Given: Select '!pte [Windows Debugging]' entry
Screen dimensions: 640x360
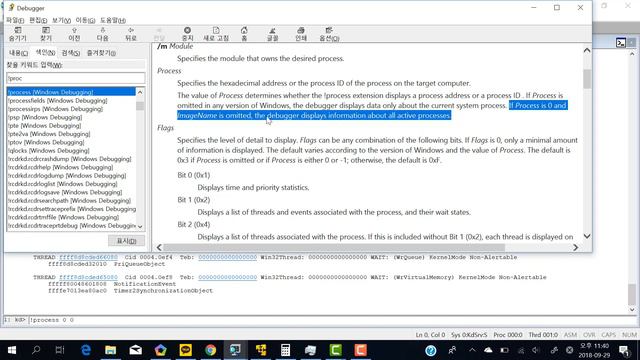Looking at the screenshot, I should click(44, 126).
